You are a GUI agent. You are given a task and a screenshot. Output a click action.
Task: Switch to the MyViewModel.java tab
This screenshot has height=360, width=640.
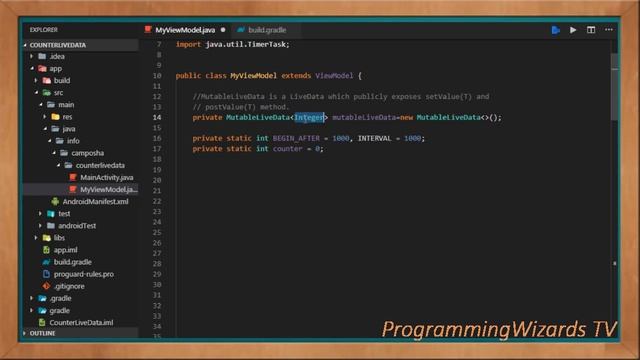[x=185, y=30]
